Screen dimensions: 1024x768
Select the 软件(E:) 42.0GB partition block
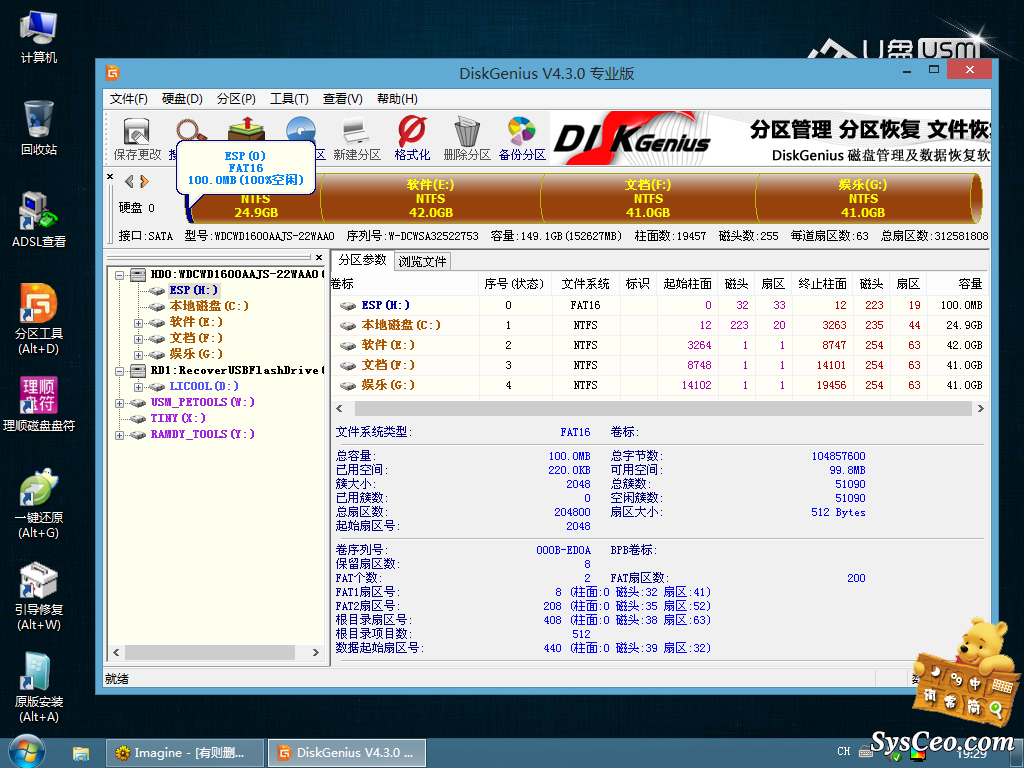click(431, 199)
